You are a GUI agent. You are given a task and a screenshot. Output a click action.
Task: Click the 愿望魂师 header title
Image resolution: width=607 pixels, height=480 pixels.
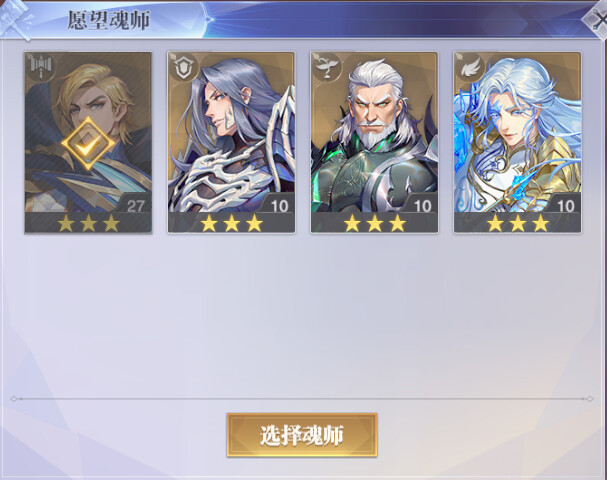point(109,20)
